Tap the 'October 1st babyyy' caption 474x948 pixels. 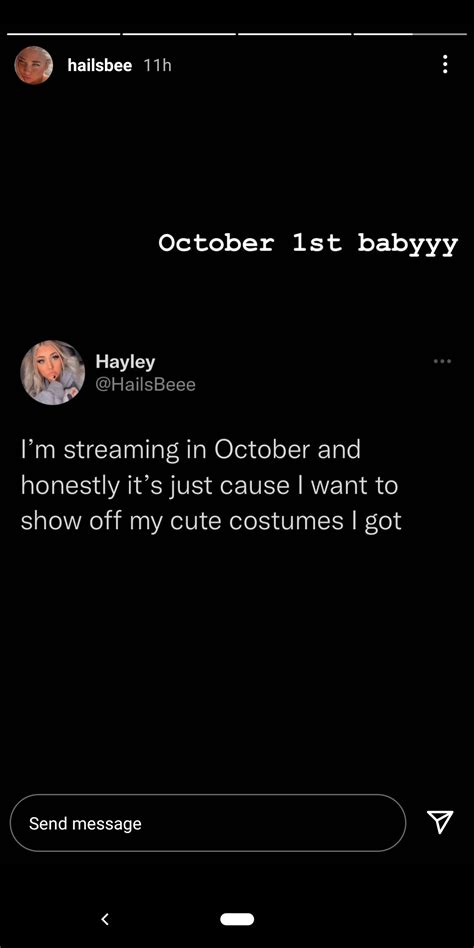pos(308,244)
